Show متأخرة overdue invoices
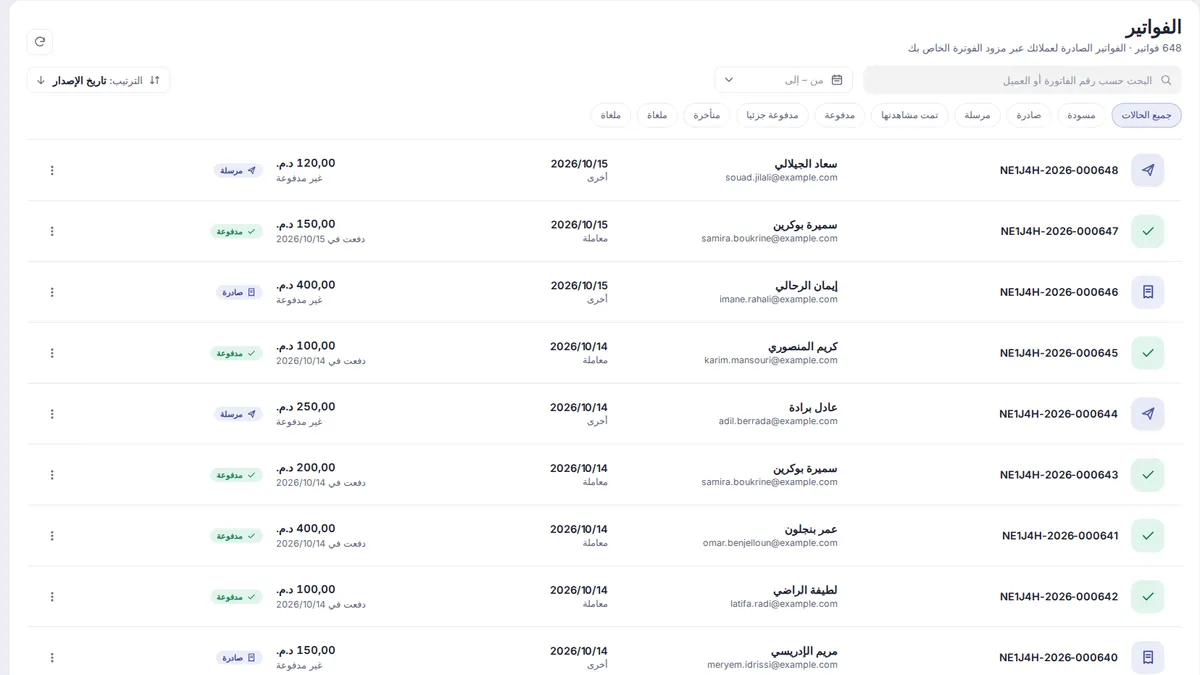1200x675 pixels. point(707,115)
